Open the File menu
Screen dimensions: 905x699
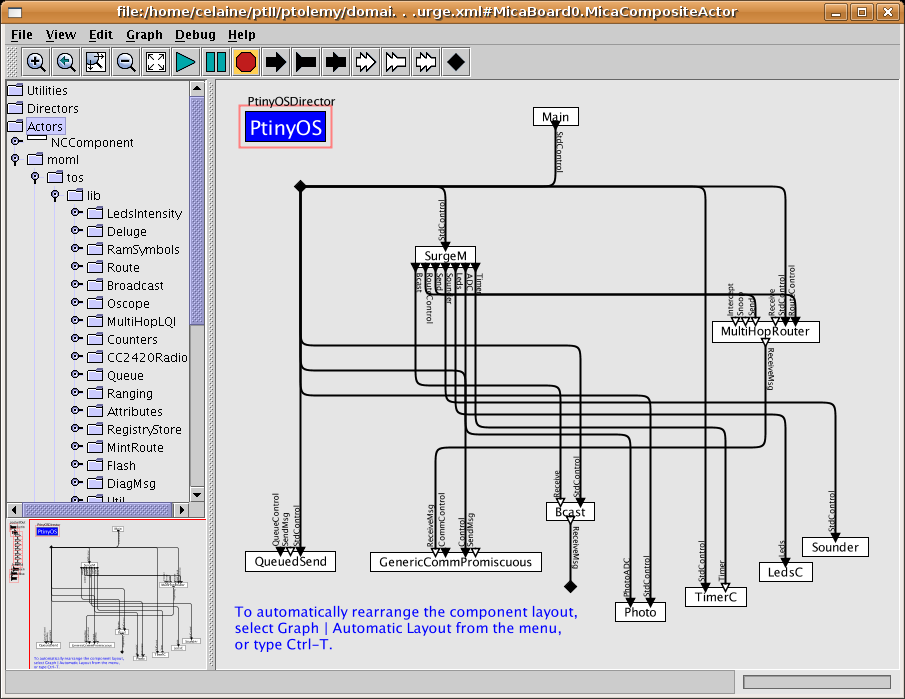(22, 35)
